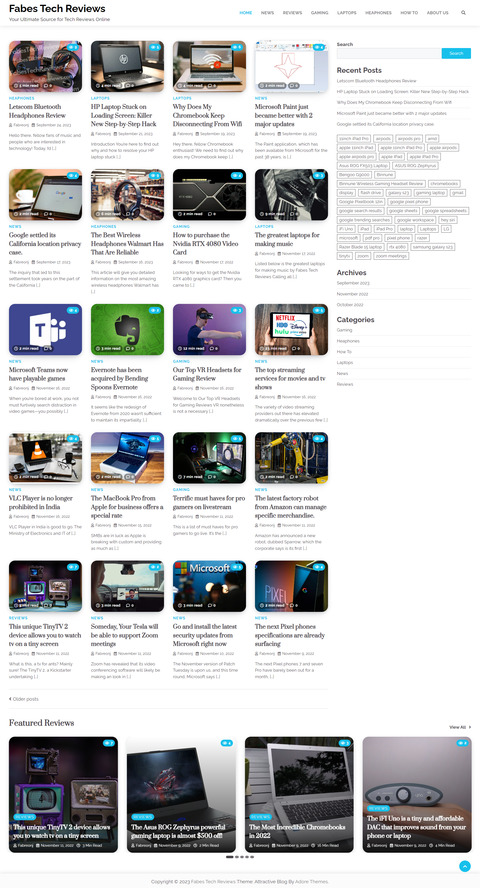Open the VLC Player thumbnail image
The image size is (480, 888).
pos(45,458)
